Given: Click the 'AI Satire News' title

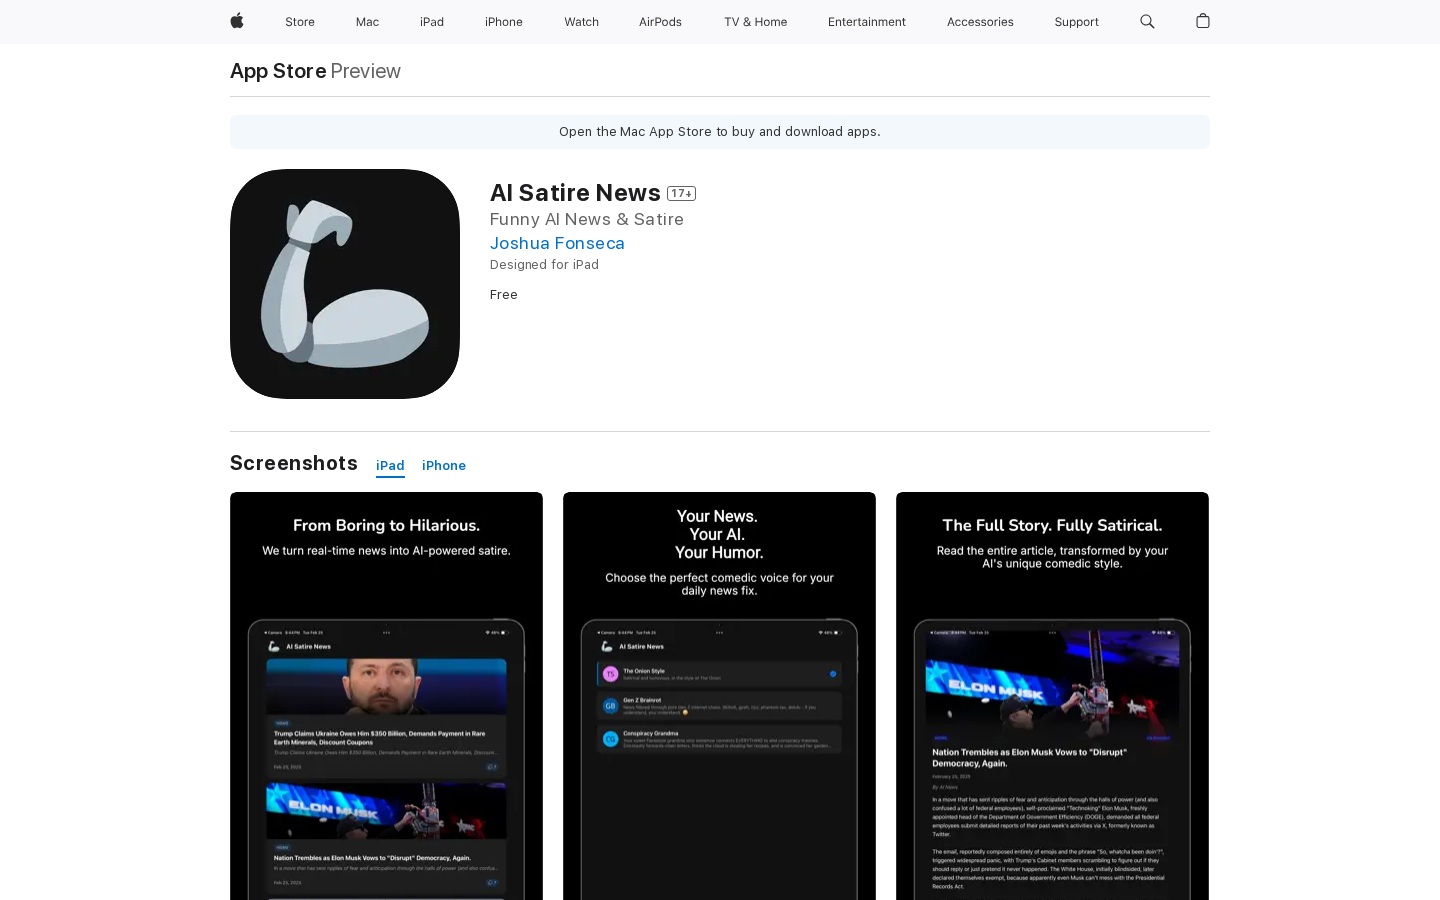Looking at the screenshot, I should point(575,192).
